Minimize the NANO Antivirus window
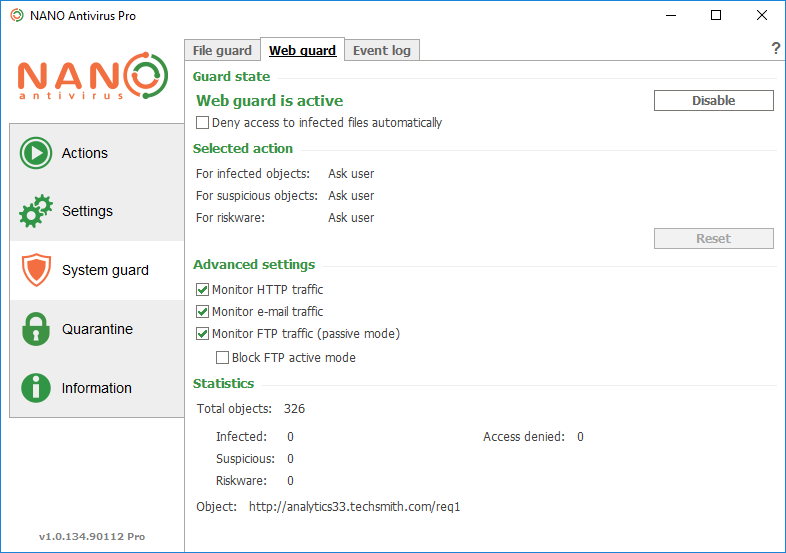Image resolution: width=786 pixels, height=553 pixels. pyautogui.click(x=671, y=16)
